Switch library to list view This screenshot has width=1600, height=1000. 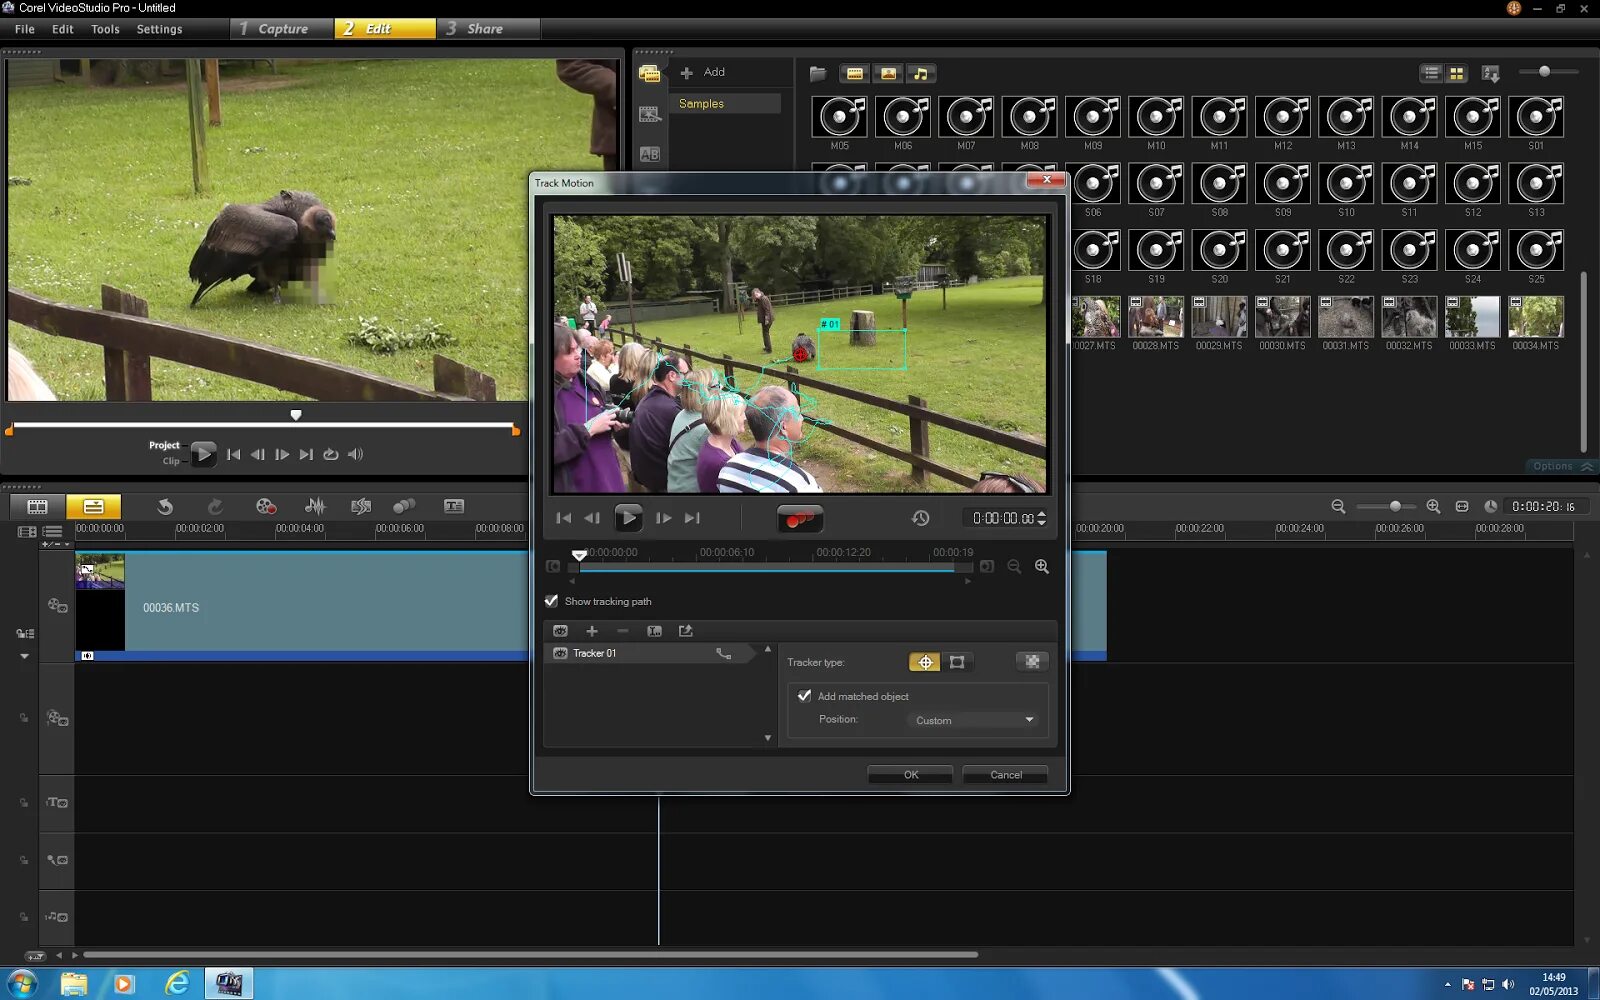[x=1432, y=74]
